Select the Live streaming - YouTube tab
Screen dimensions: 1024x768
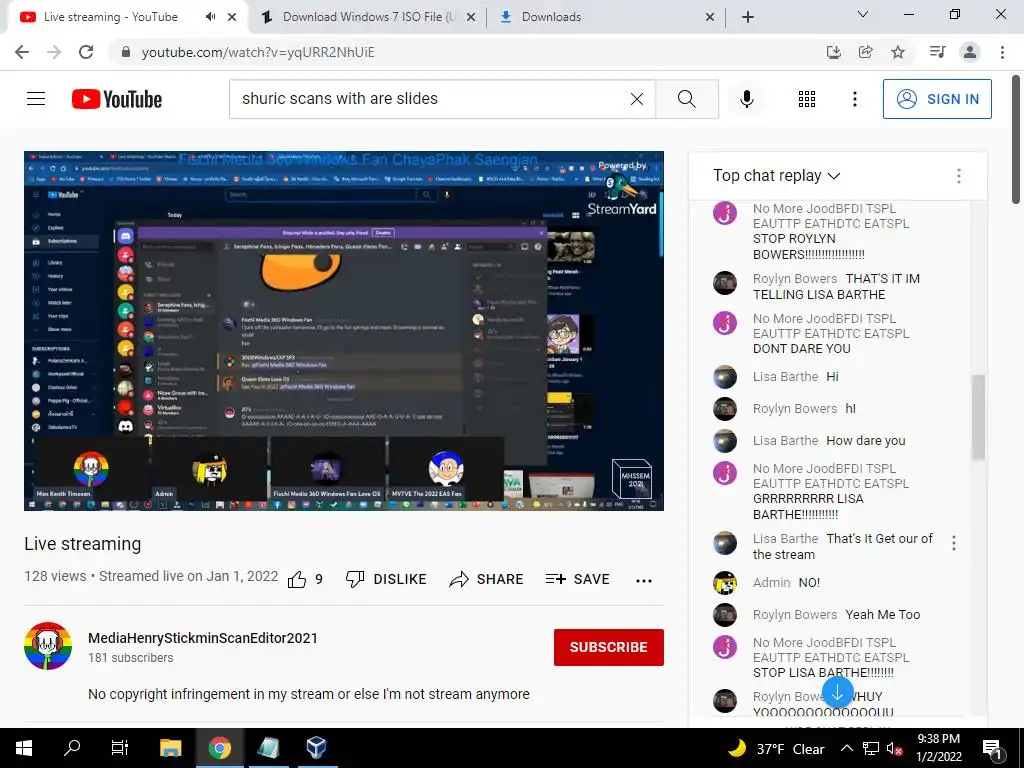tap(111, 17)
